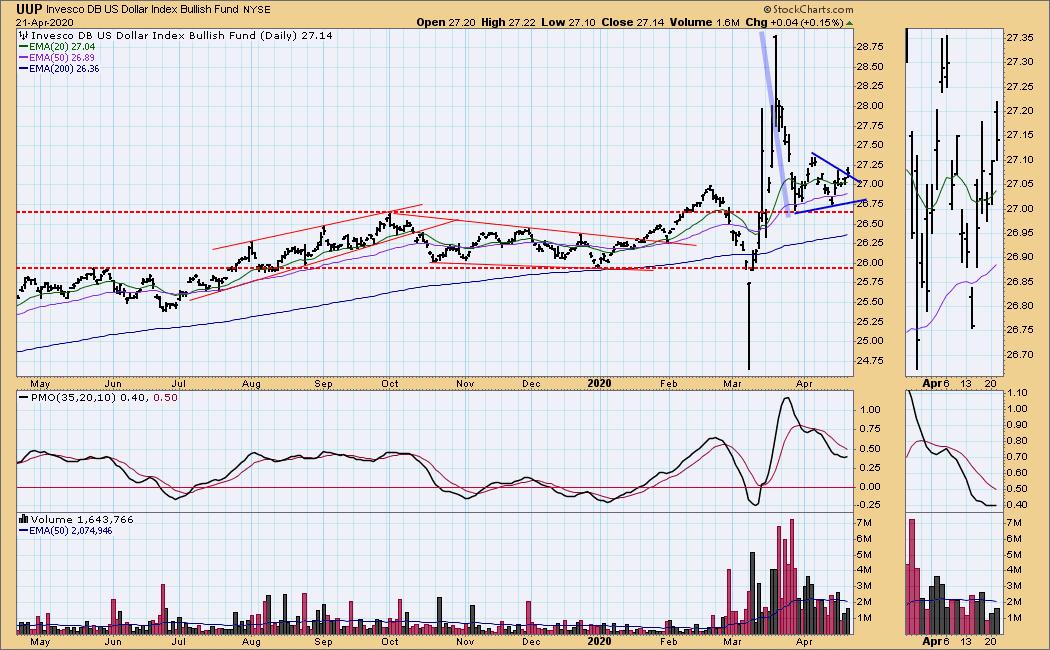This screenshot has height=650, width=1050.
Task: Click the 27.35 label in zoom panel
Action: pyautogui.click(x=1019, y=37)
